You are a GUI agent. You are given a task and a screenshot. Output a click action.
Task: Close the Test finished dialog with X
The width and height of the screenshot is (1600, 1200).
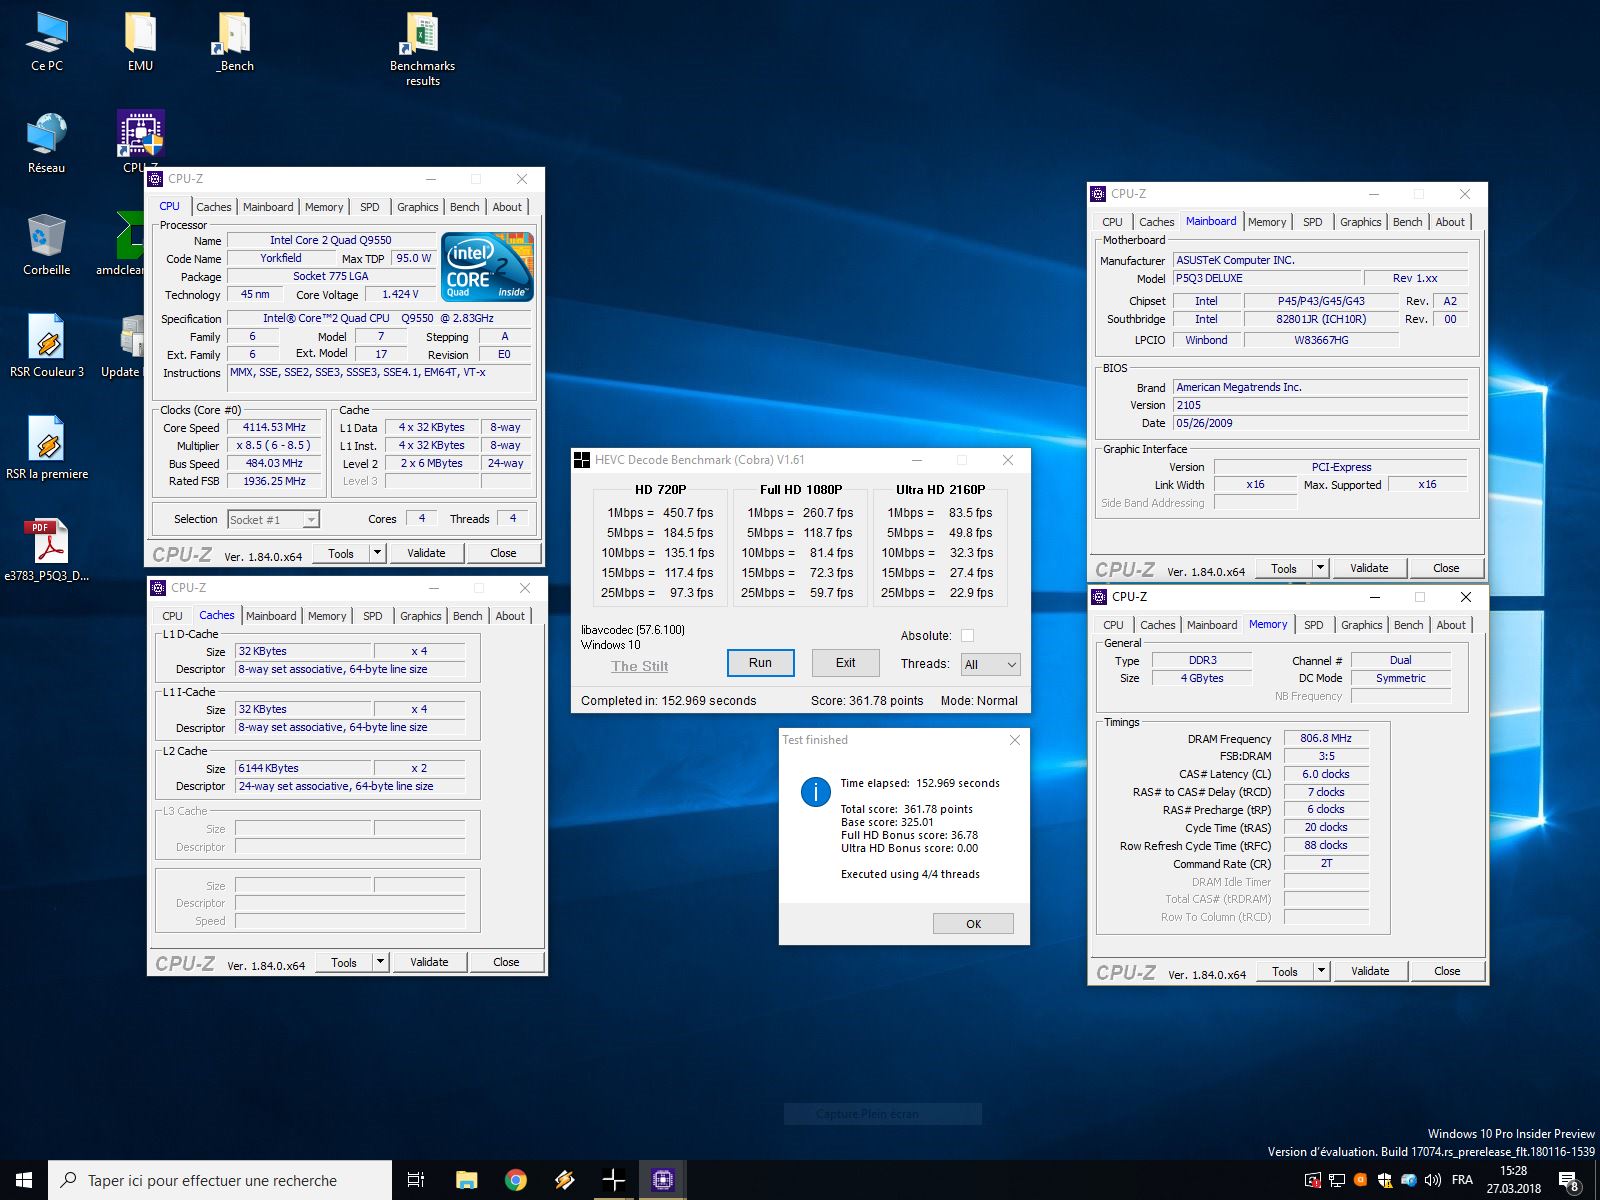(x=1014, y=740)
